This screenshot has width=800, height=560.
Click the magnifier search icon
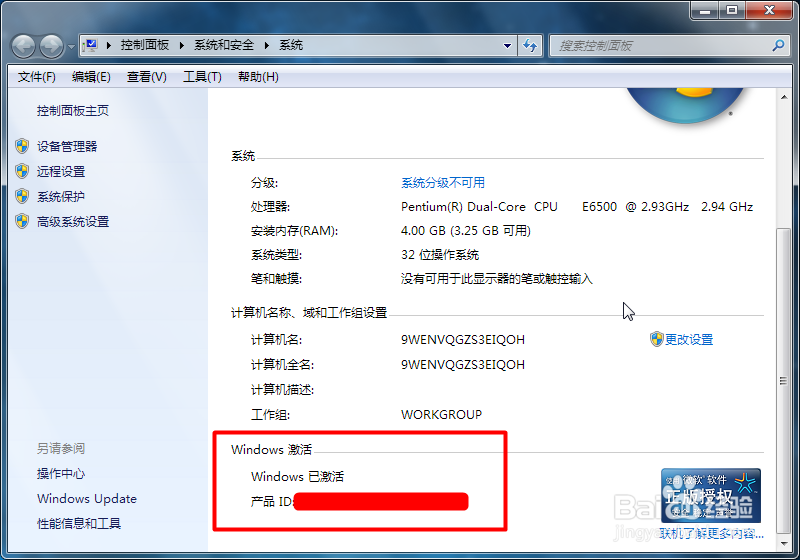[x=778, y=45]
